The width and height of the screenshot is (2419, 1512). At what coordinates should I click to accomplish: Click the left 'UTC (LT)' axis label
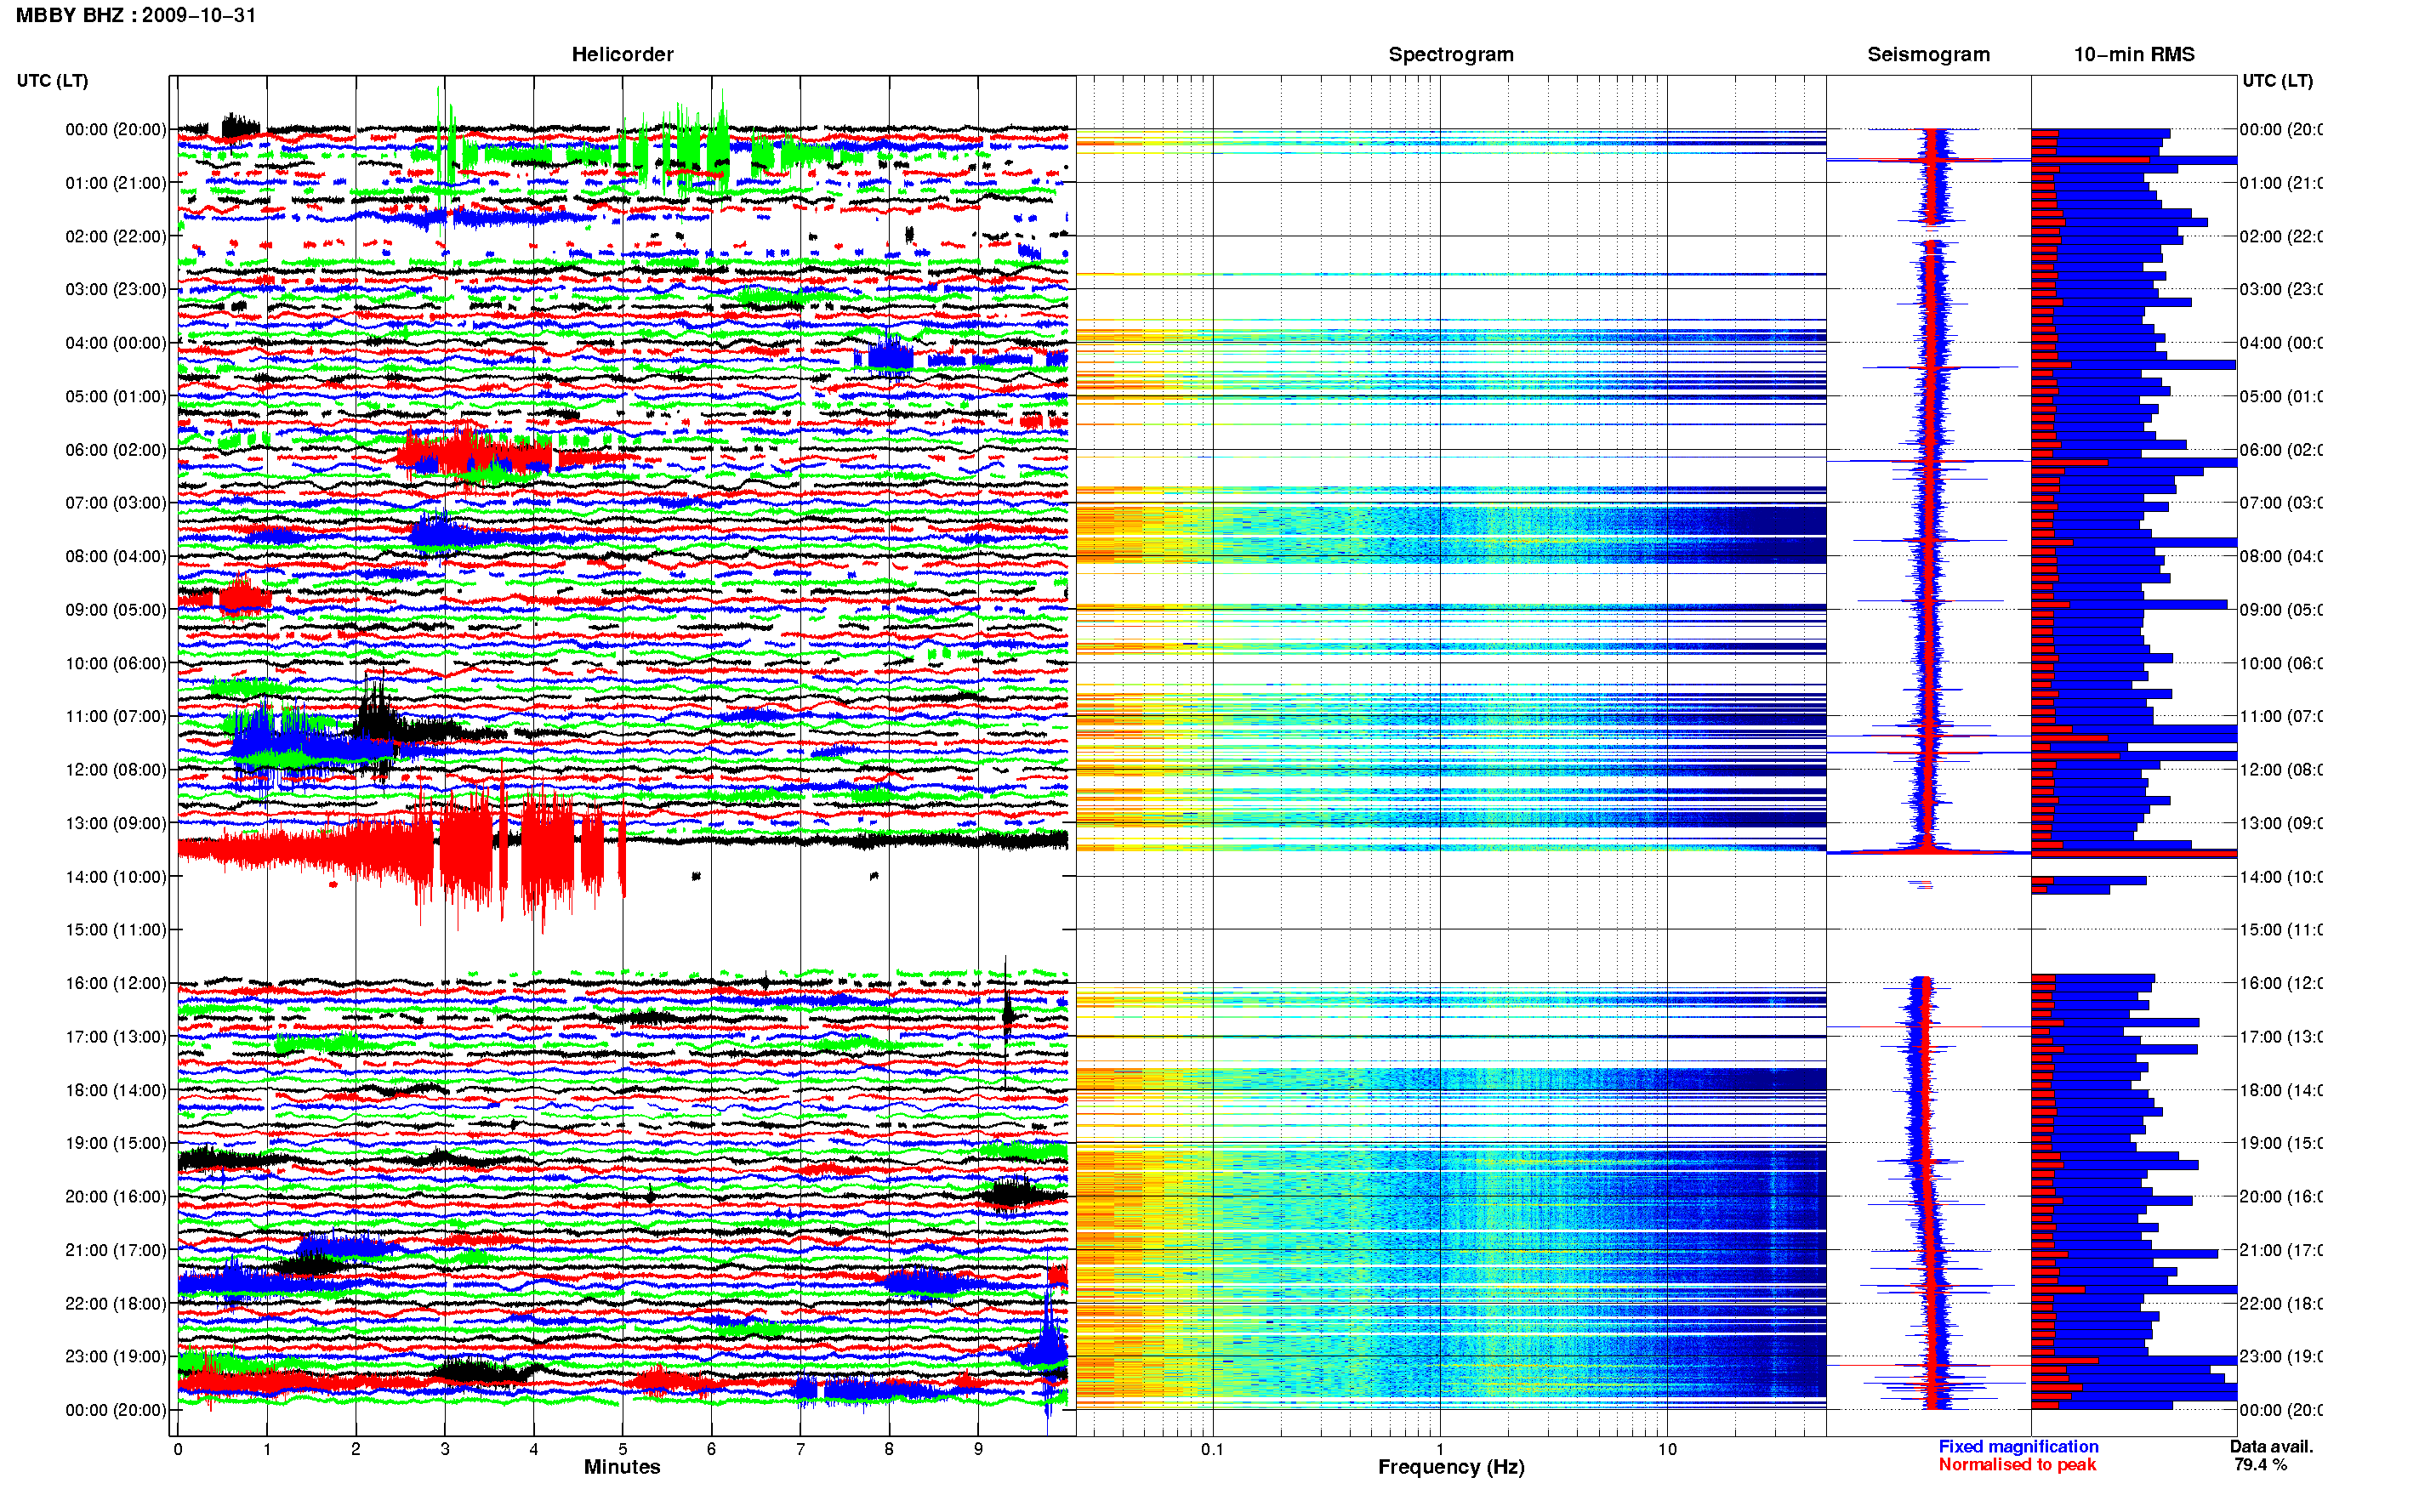pos(52,80)
